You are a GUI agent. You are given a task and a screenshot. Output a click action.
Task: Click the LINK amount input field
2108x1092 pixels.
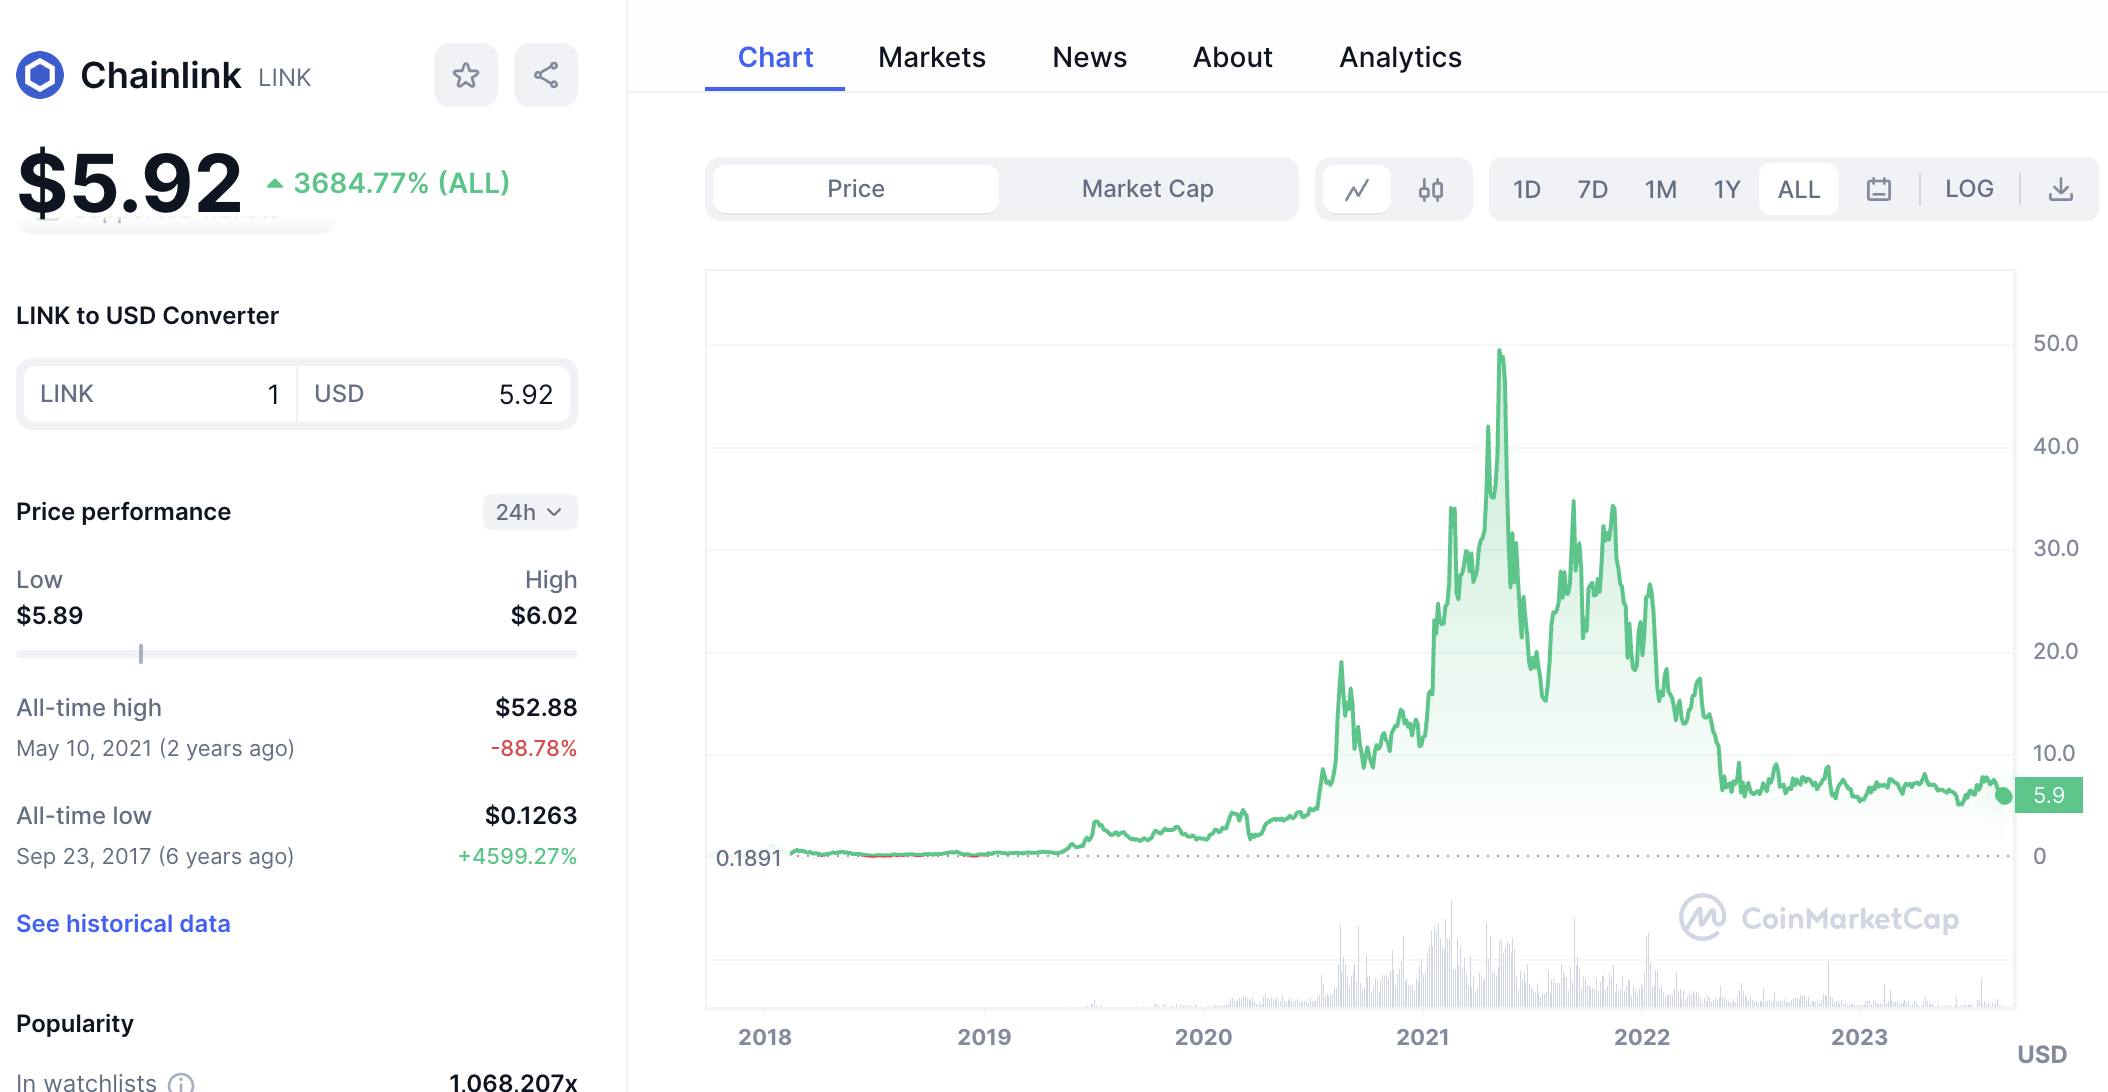click(159, 394)
